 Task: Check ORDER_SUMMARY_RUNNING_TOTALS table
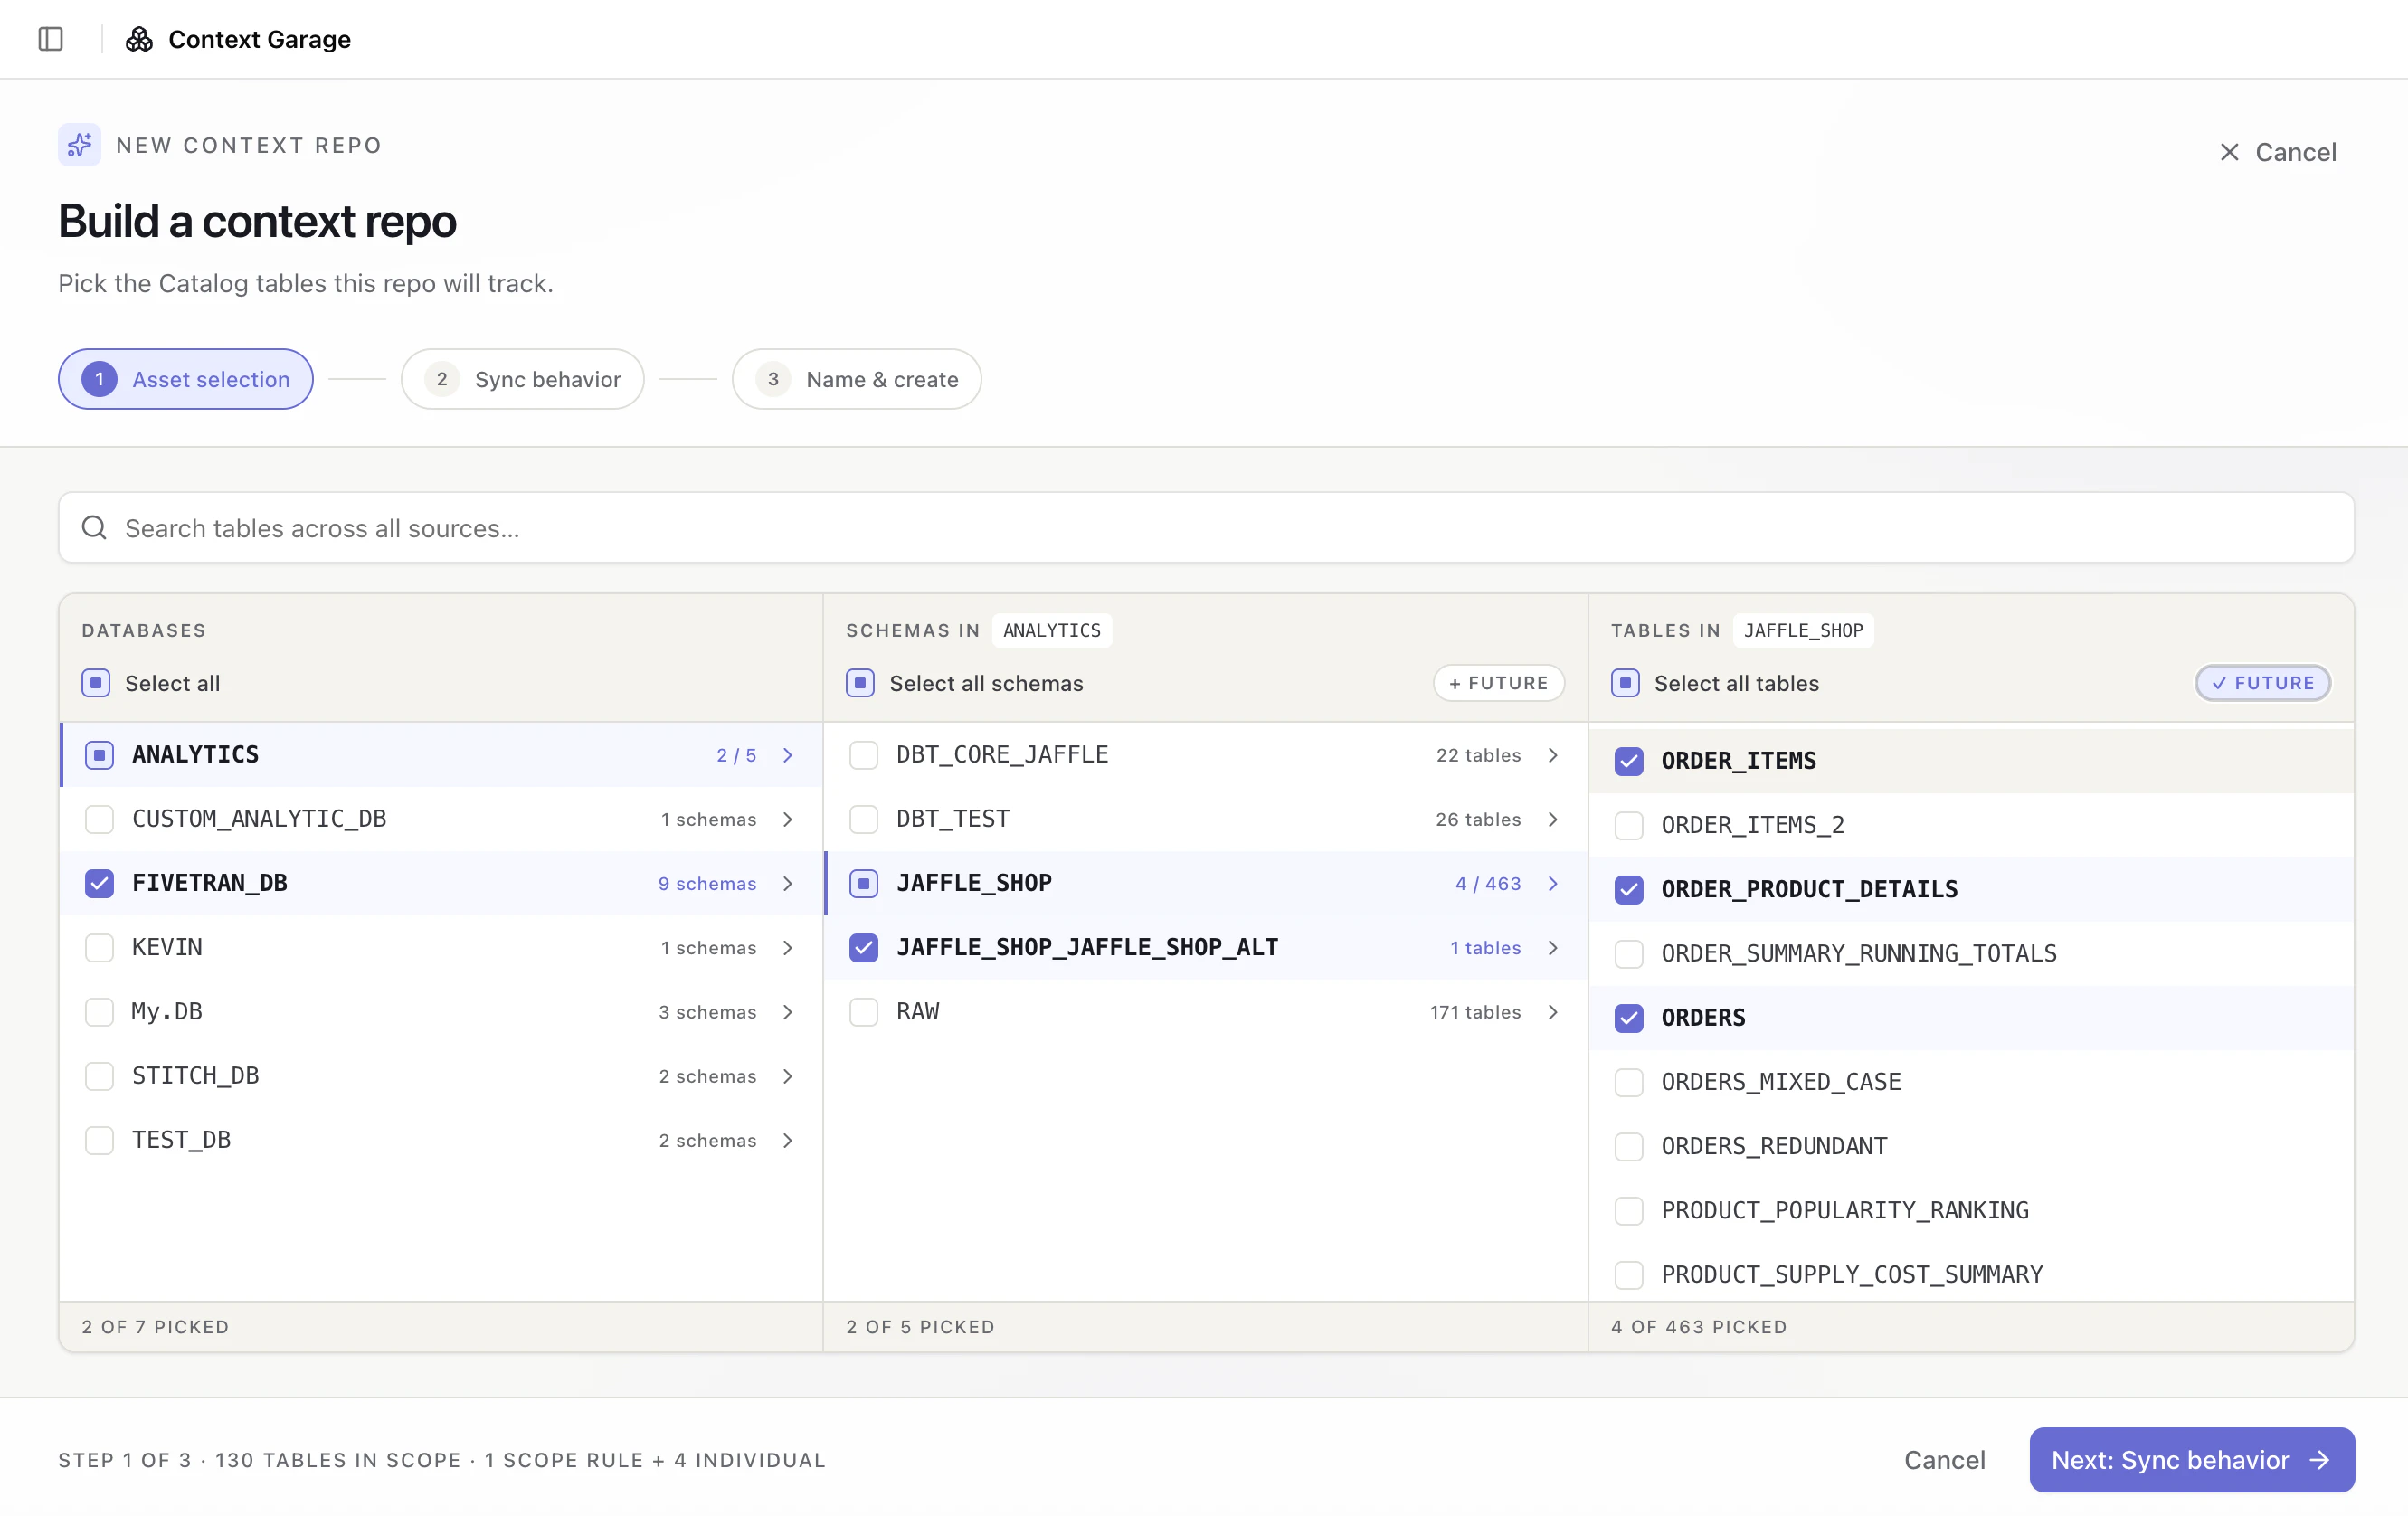pyautogui.click(x=1629, y=953)
